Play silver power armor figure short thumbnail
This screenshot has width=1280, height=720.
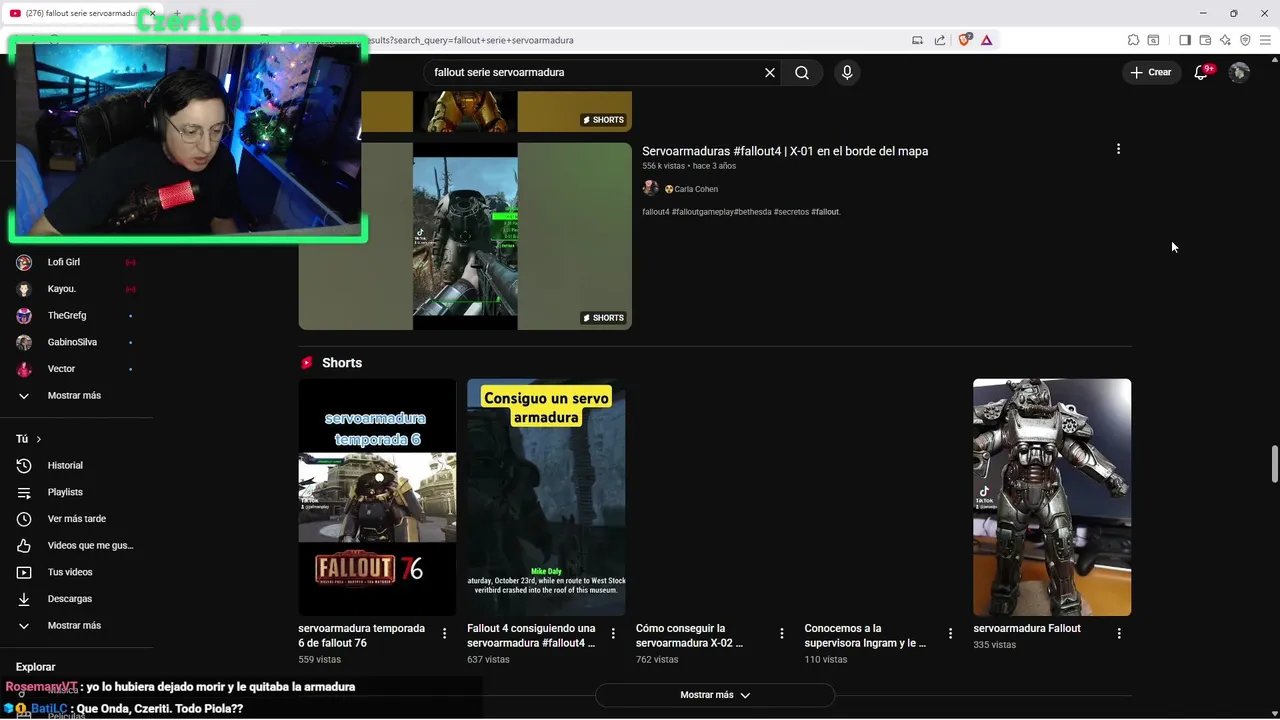[1052, 497]
